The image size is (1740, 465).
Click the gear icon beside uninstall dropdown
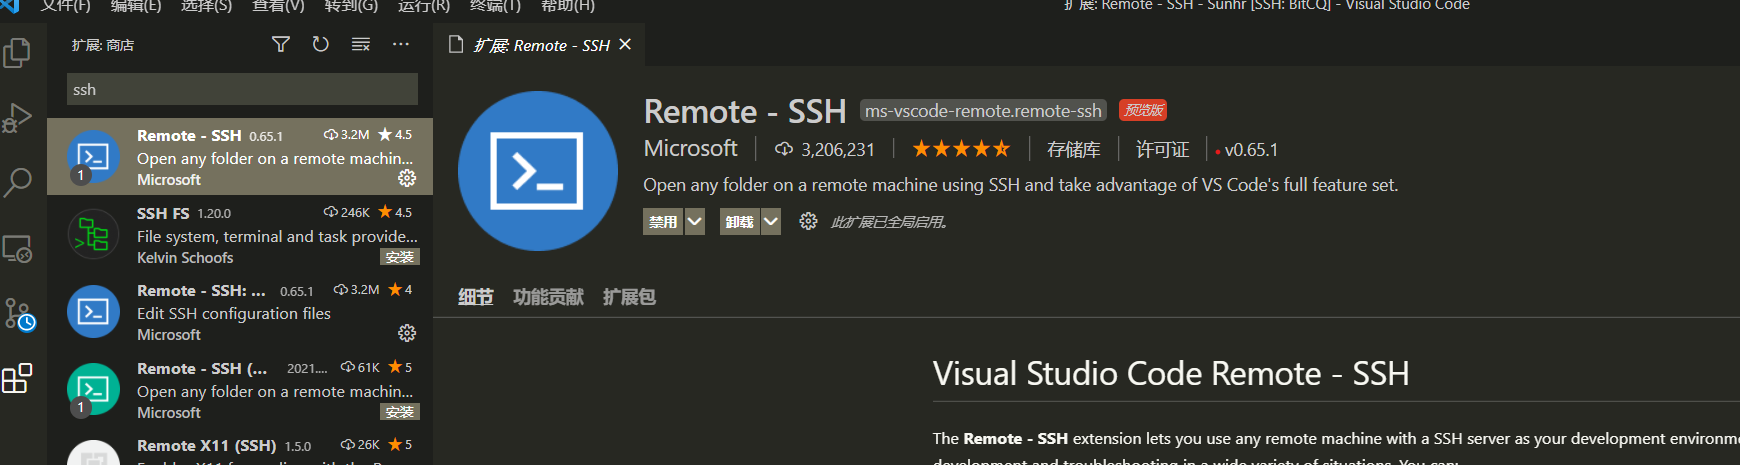point(808,221)
